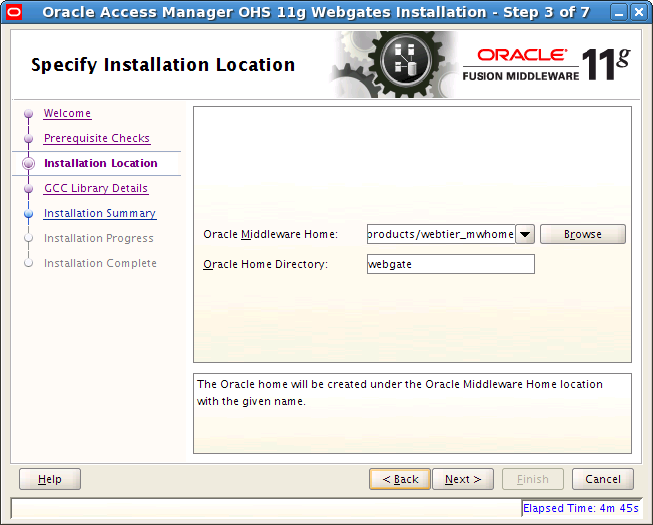Jump to GCC Library Details step

tap(96, 188)
